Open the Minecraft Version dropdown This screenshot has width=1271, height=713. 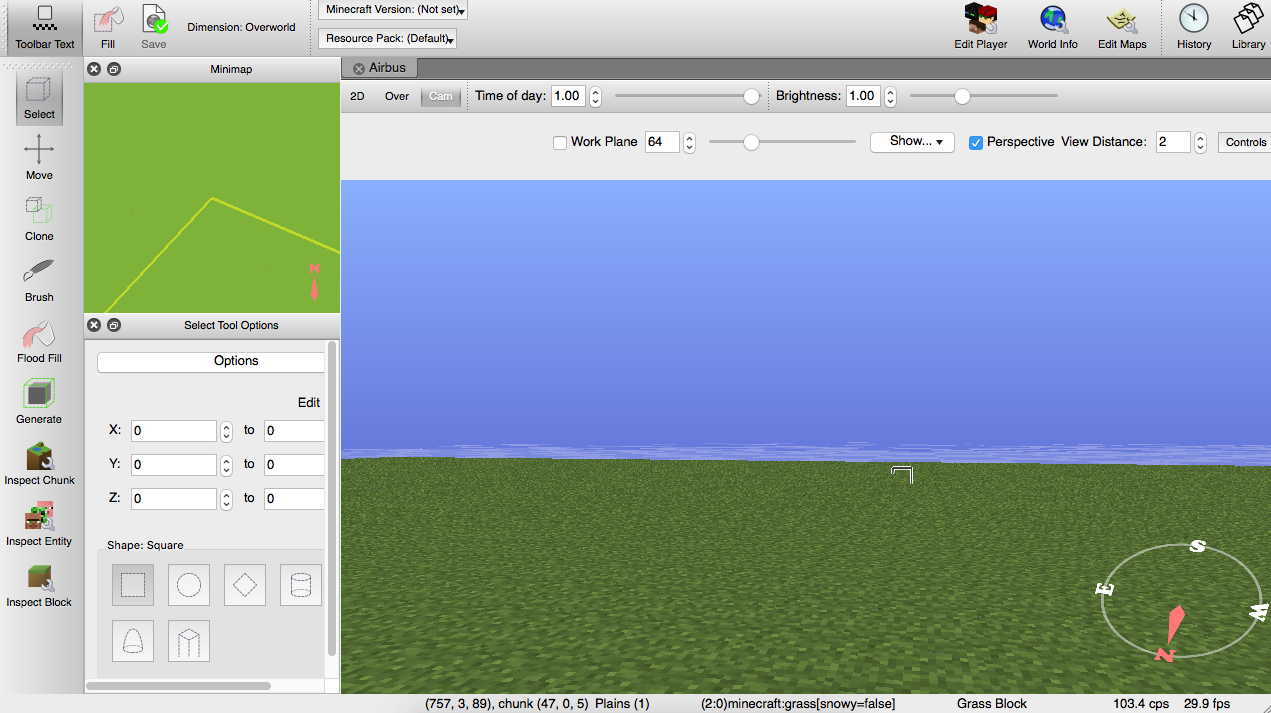click(x=393, y=10)
